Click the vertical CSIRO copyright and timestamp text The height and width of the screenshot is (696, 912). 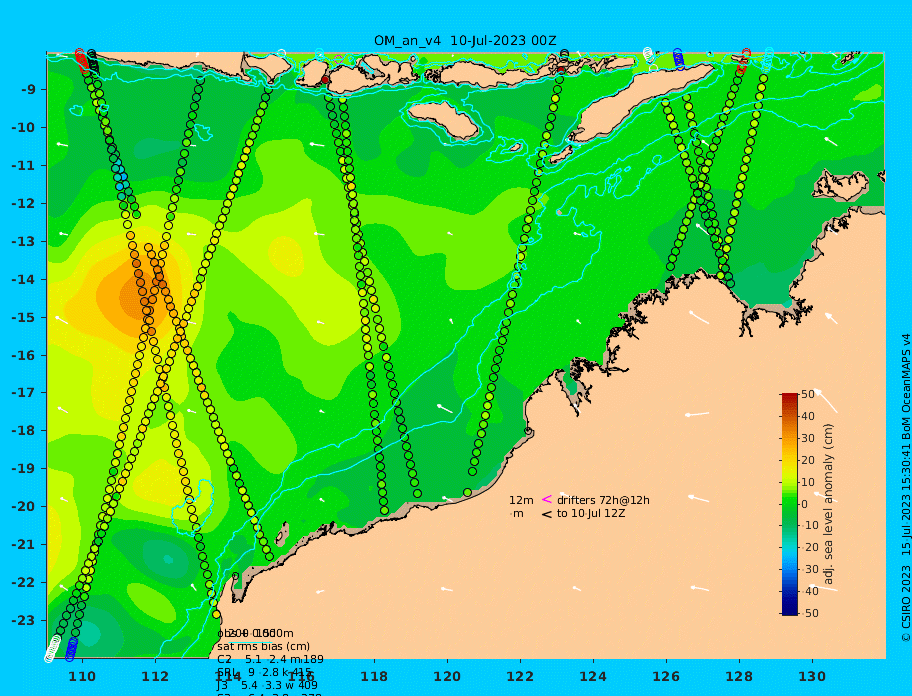[x=906, y=487]
